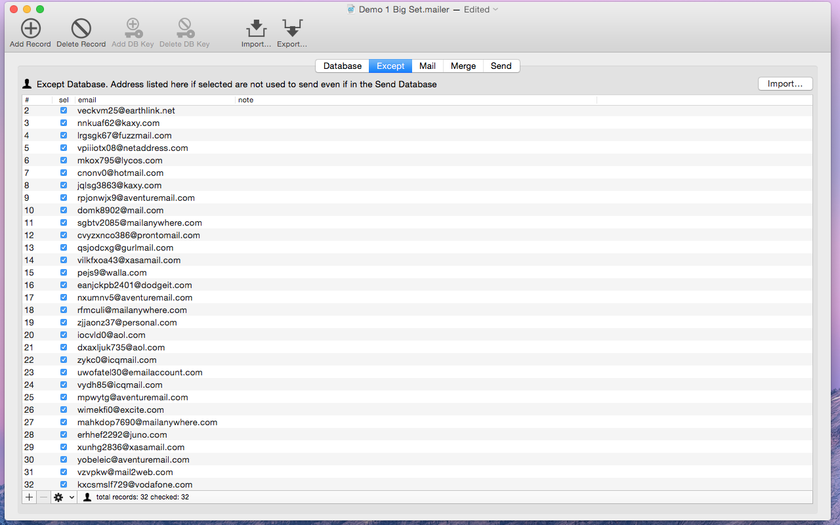
Task: Uncheck the checkbox for kxcsmslf729@vodafone.com
Action: [64, 484]
